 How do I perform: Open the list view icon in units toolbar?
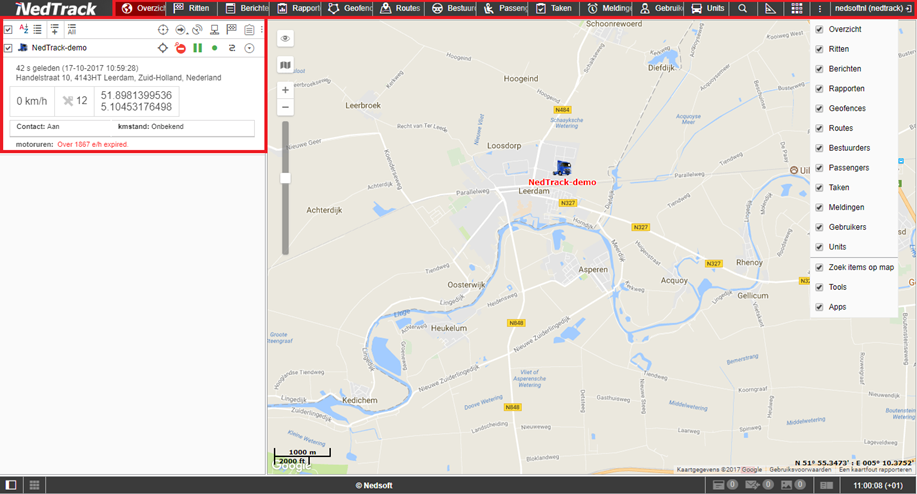pos(37,29)
